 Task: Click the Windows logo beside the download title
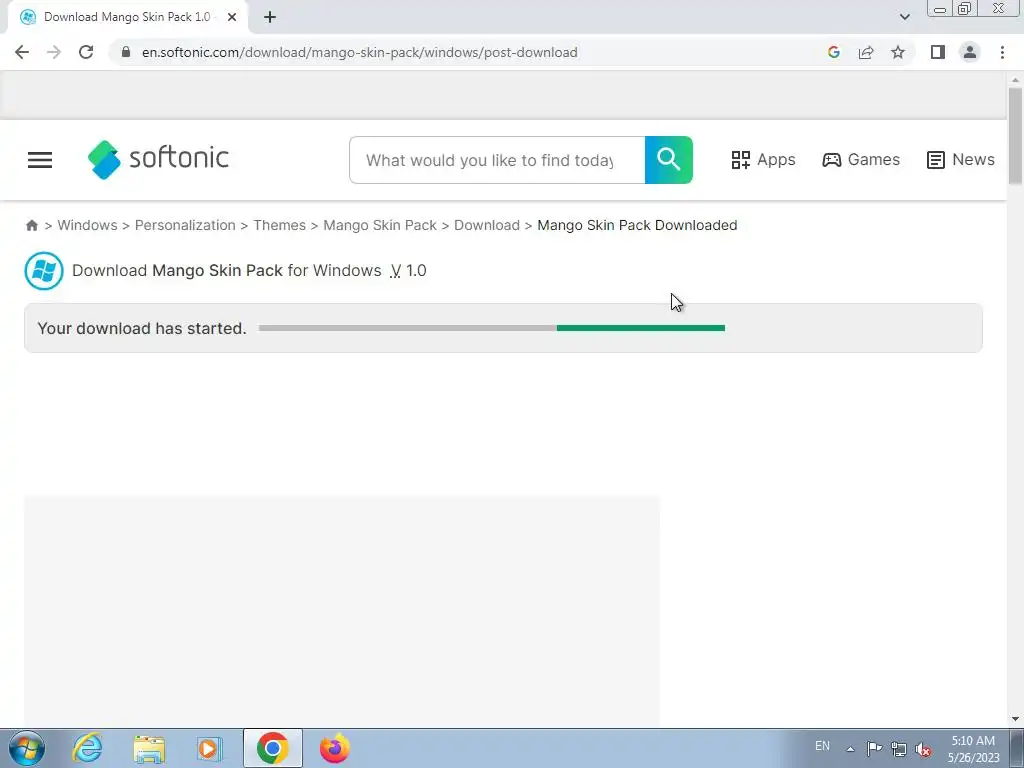(x=44, y=270)
